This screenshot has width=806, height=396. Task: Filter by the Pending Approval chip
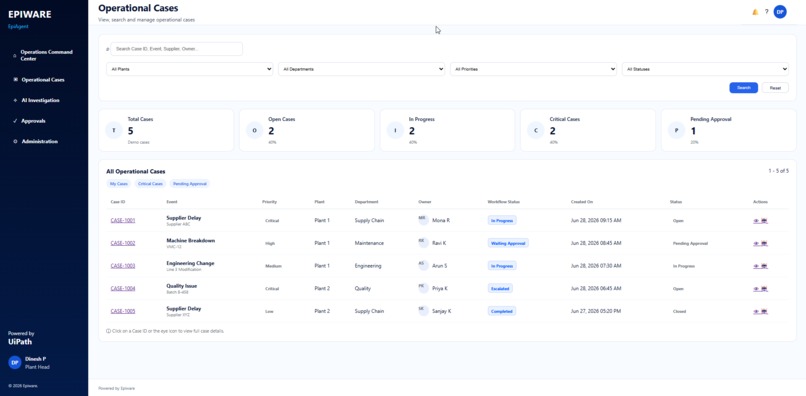(190, 184)
